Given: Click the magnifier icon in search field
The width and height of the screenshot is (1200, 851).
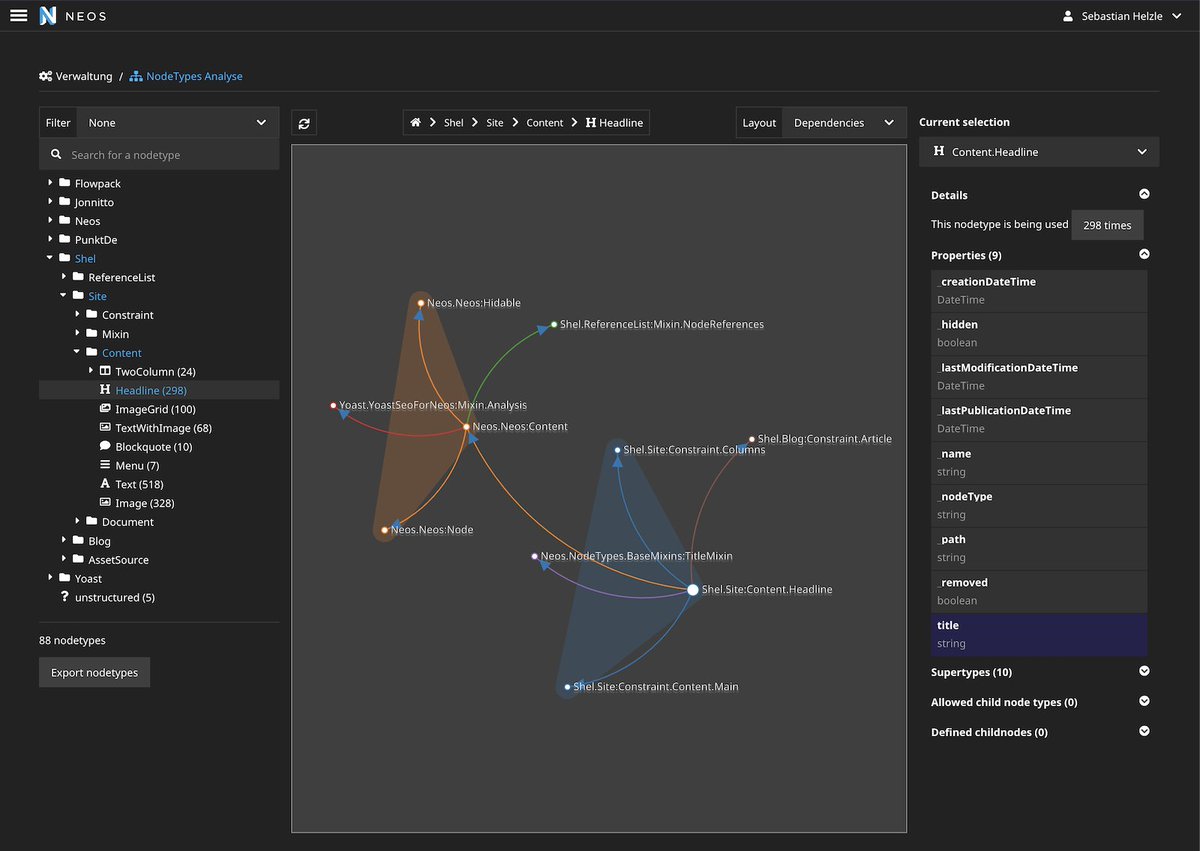Looking at the screenshot, I should 55,155.
